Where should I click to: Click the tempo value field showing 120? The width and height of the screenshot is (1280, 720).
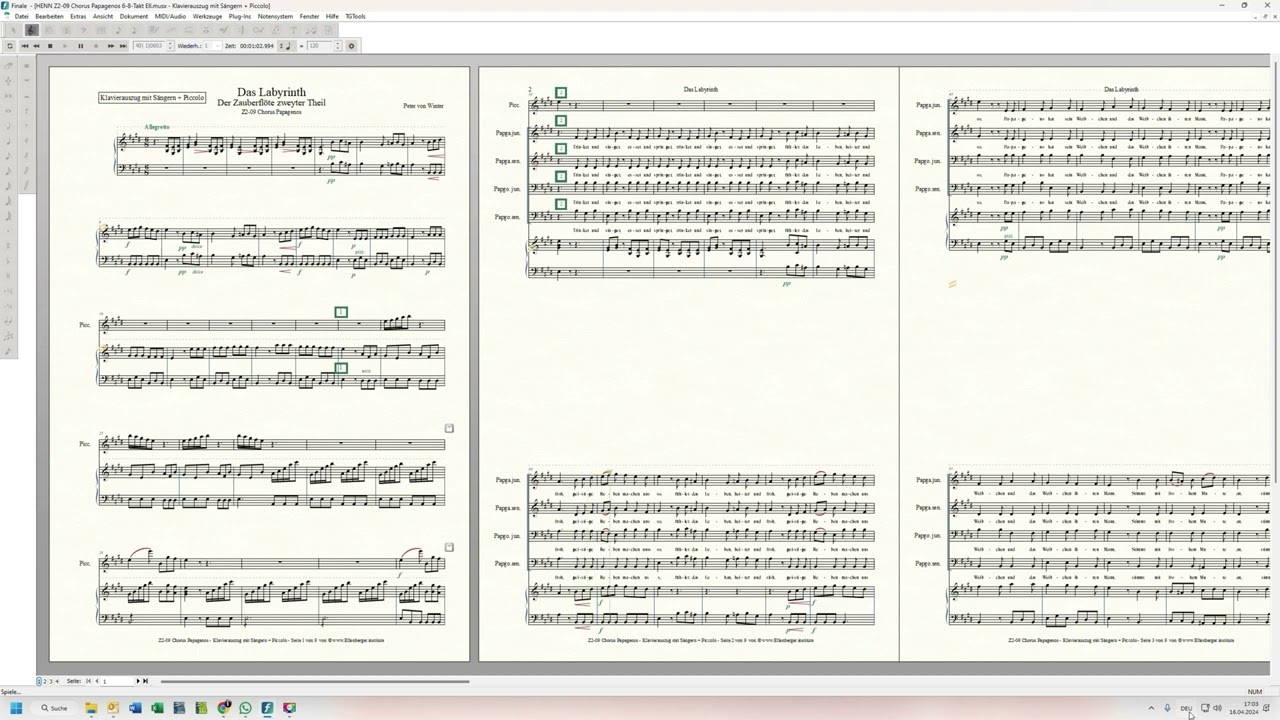[319, 46]
